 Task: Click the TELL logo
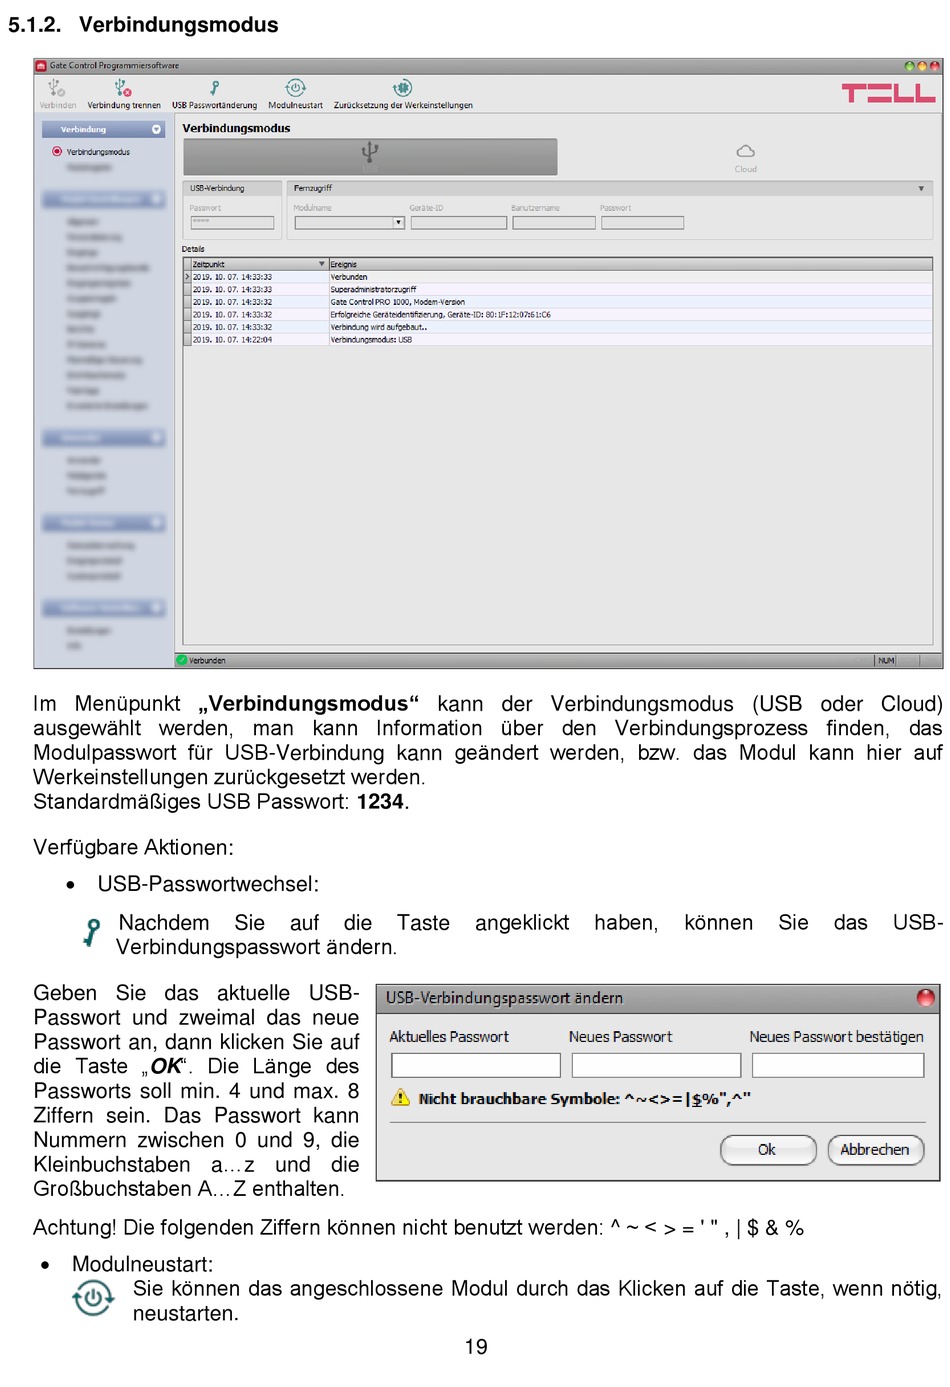click(x=888, y=93)
